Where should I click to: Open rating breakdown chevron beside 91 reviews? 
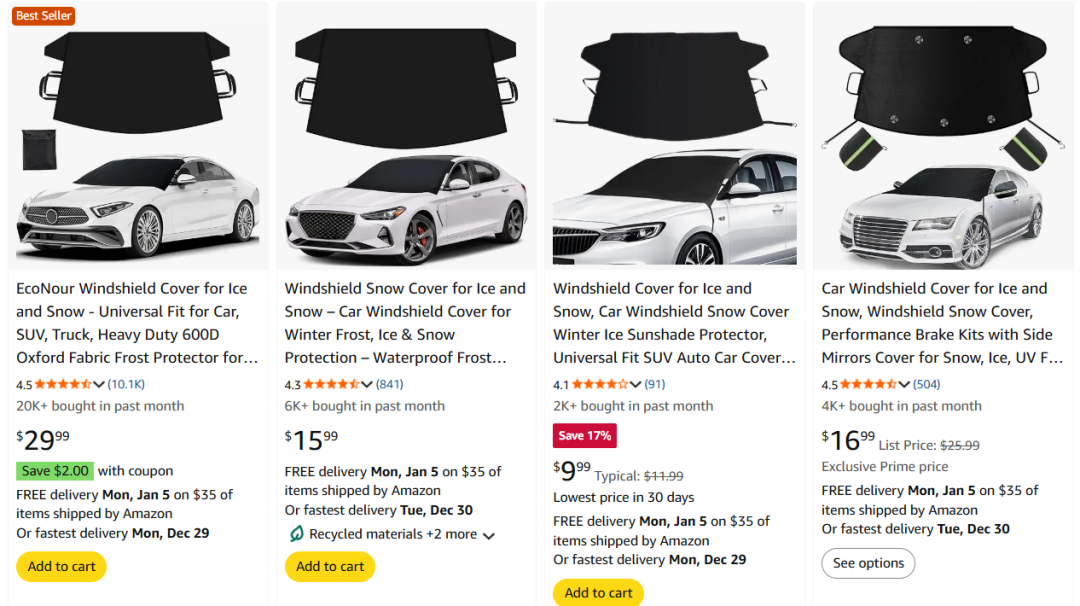pos(636,385)
